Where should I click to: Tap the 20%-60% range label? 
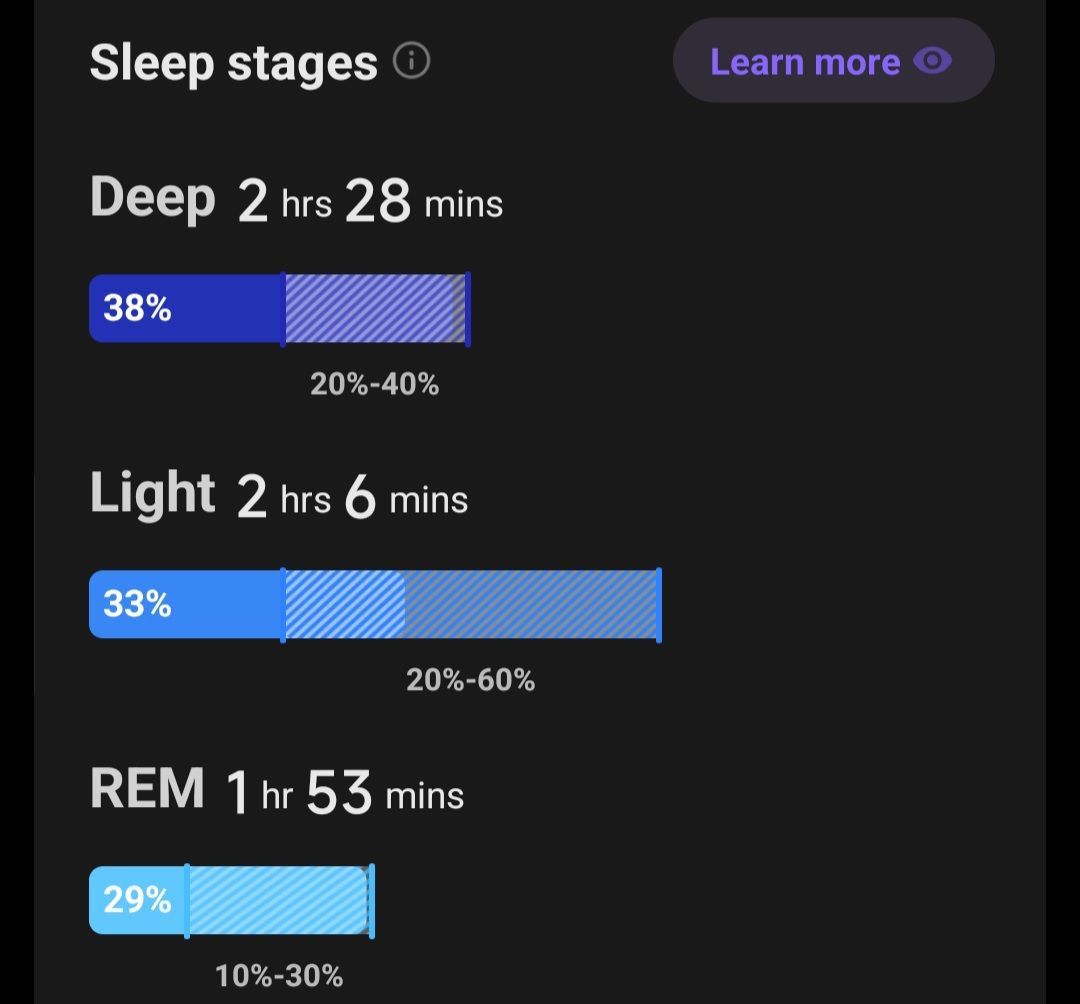470,680
